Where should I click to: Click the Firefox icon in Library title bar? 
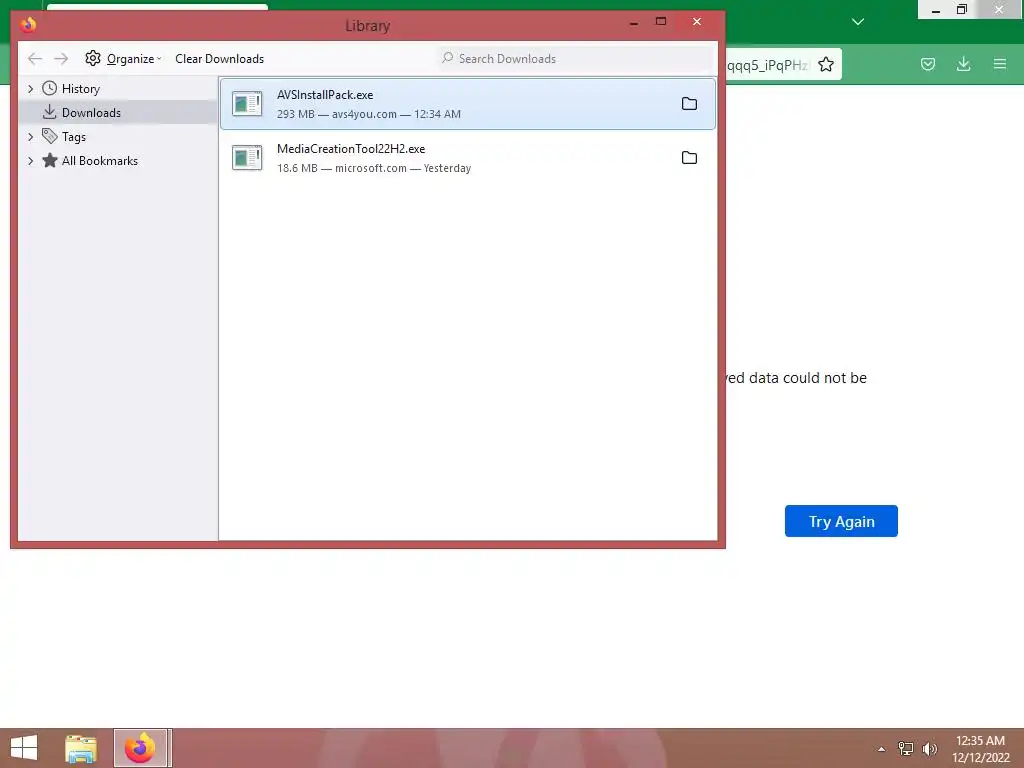pyautogui.click(x=28, y=25)
